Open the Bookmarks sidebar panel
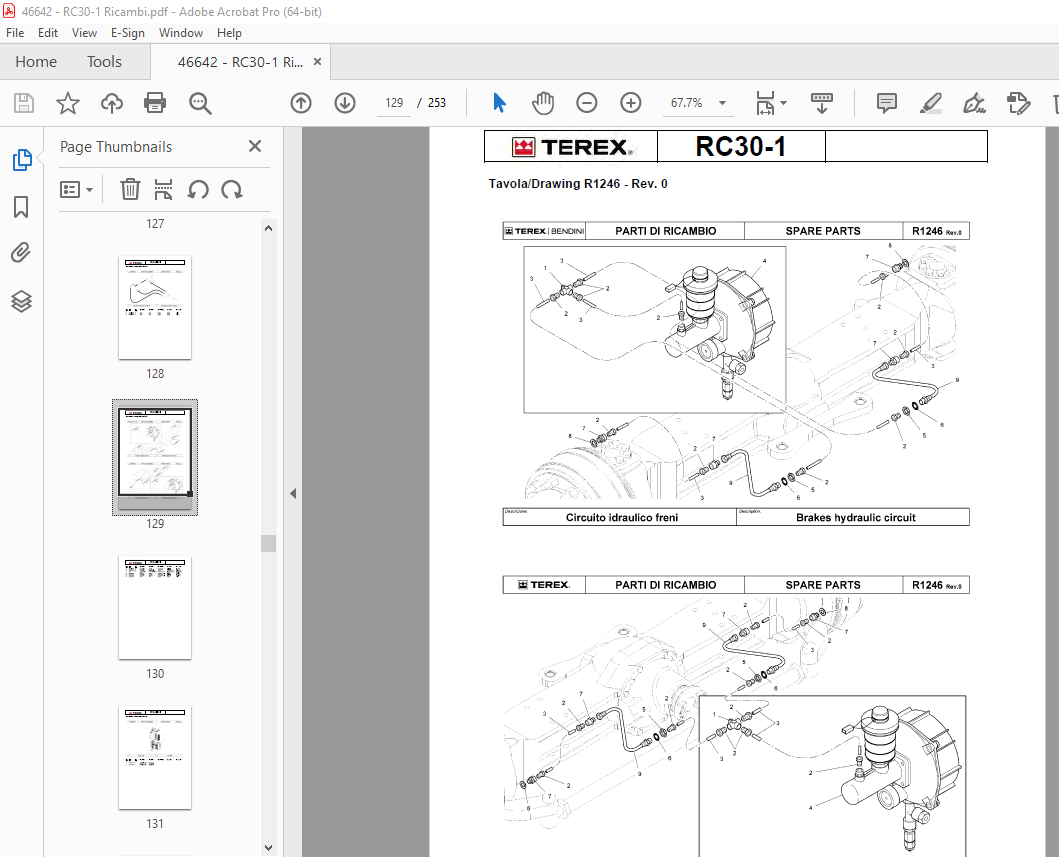The width and height of the screenshot is (1059, 857). (x=21, y=207)
